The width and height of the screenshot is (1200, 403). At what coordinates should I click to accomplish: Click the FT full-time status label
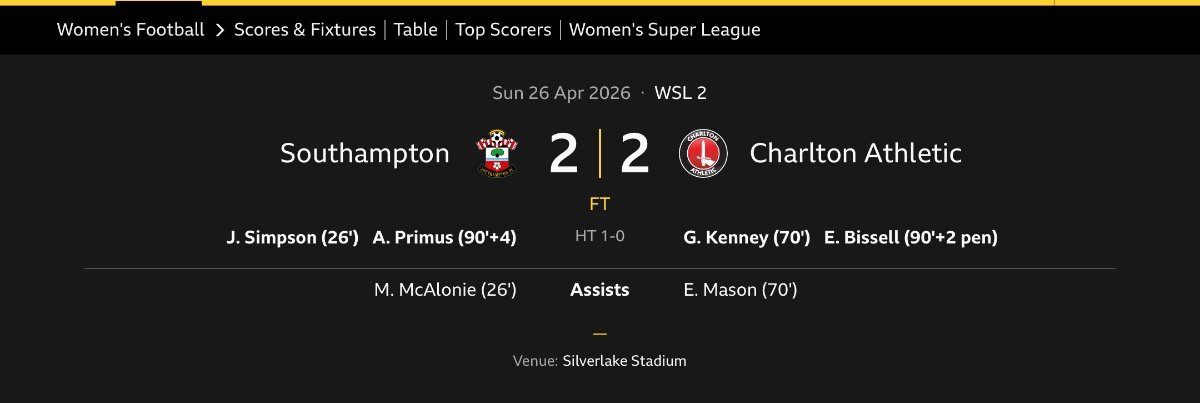pos(600,204)
